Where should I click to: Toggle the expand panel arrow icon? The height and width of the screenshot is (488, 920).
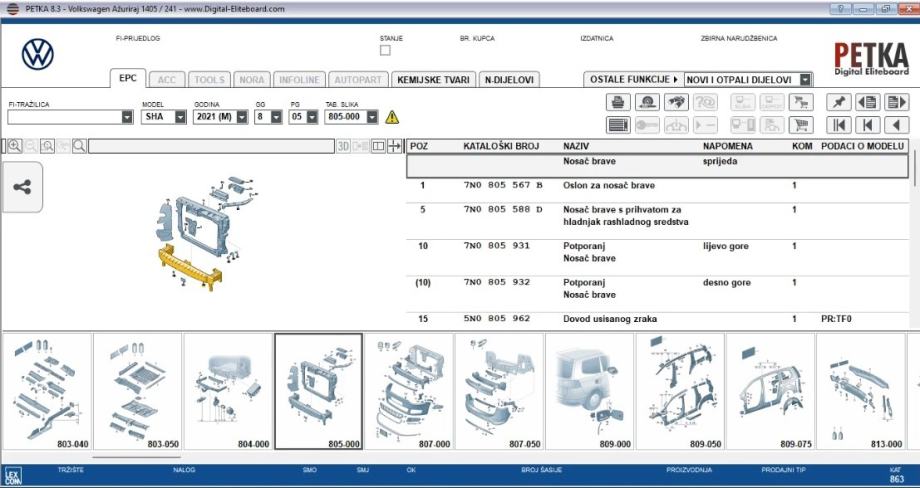[x=395, y=146]
